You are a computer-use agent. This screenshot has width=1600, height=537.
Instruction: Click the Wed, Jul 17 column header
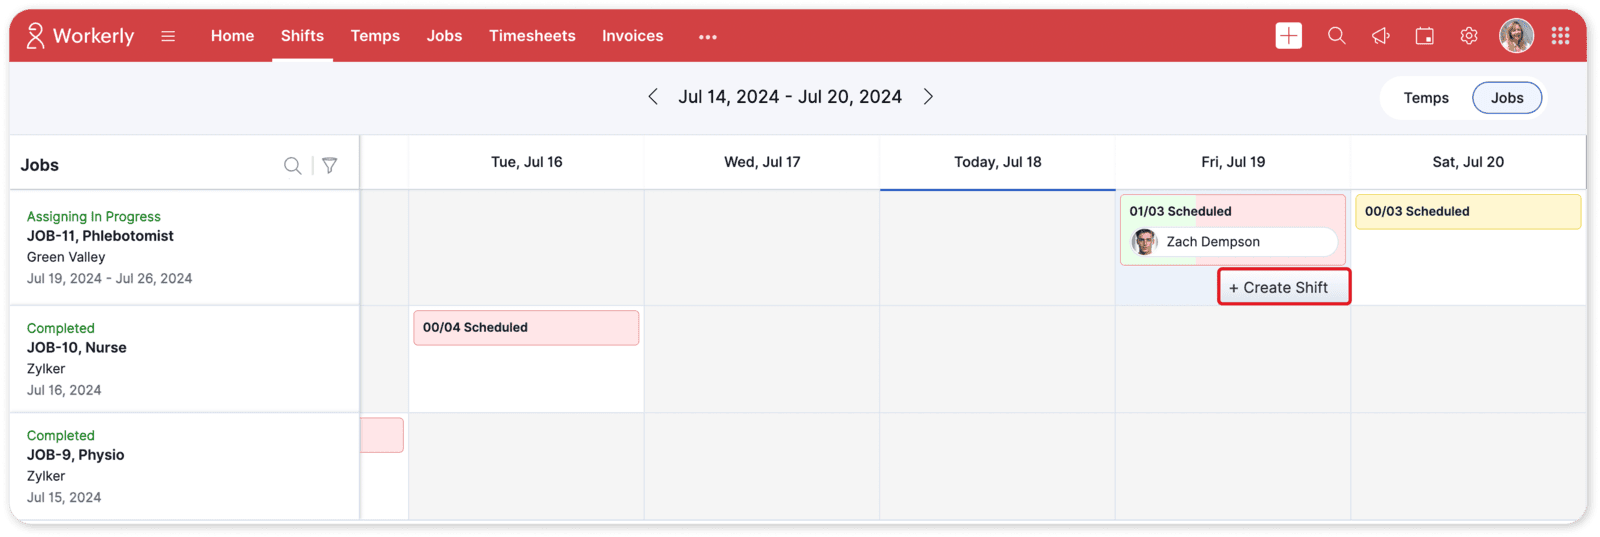(x=762, y=162)
